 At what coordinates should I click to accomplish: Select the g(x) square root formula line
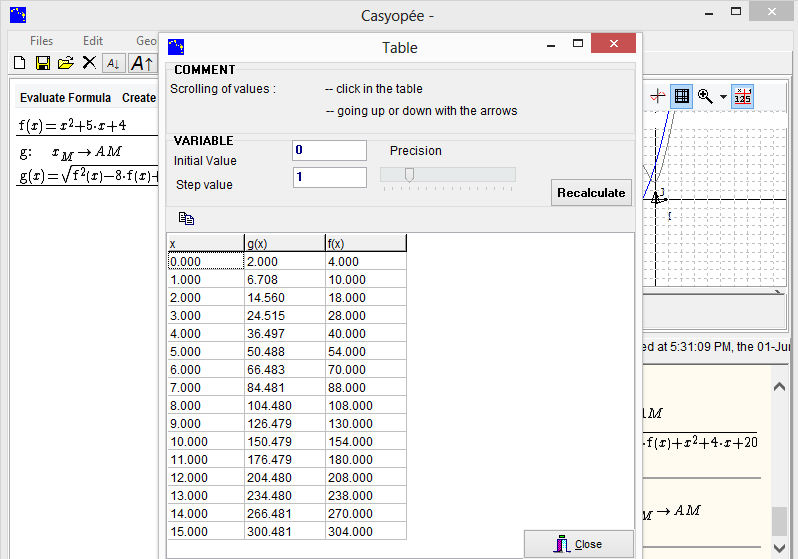tap(89, 176)
